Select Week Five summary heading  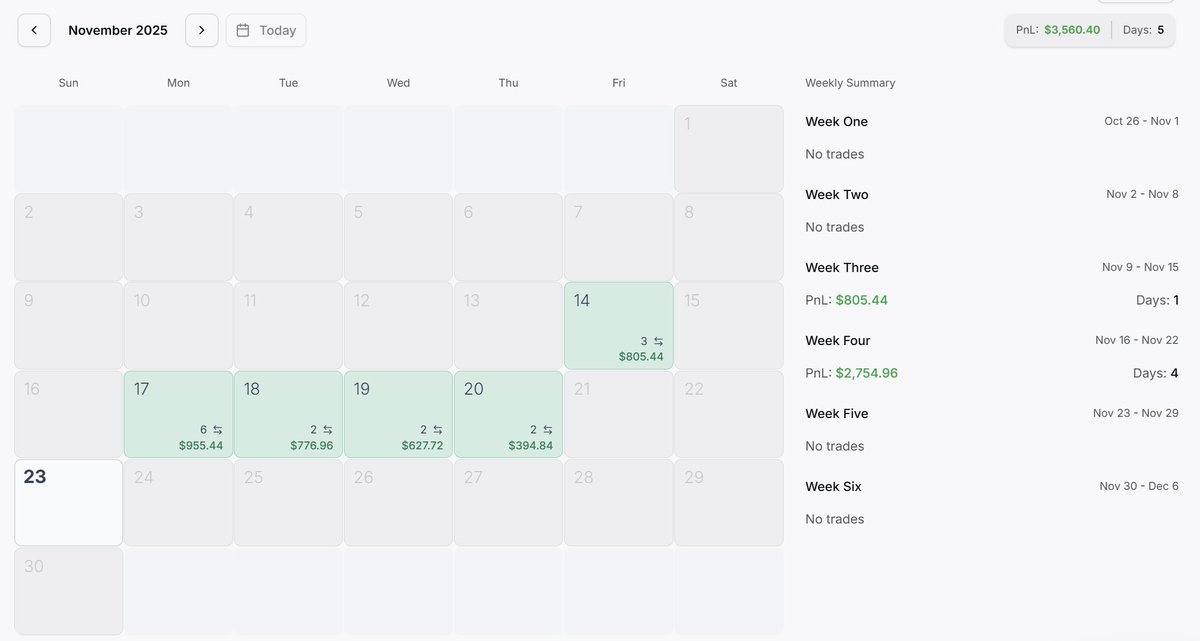click(x=837, y=413)
